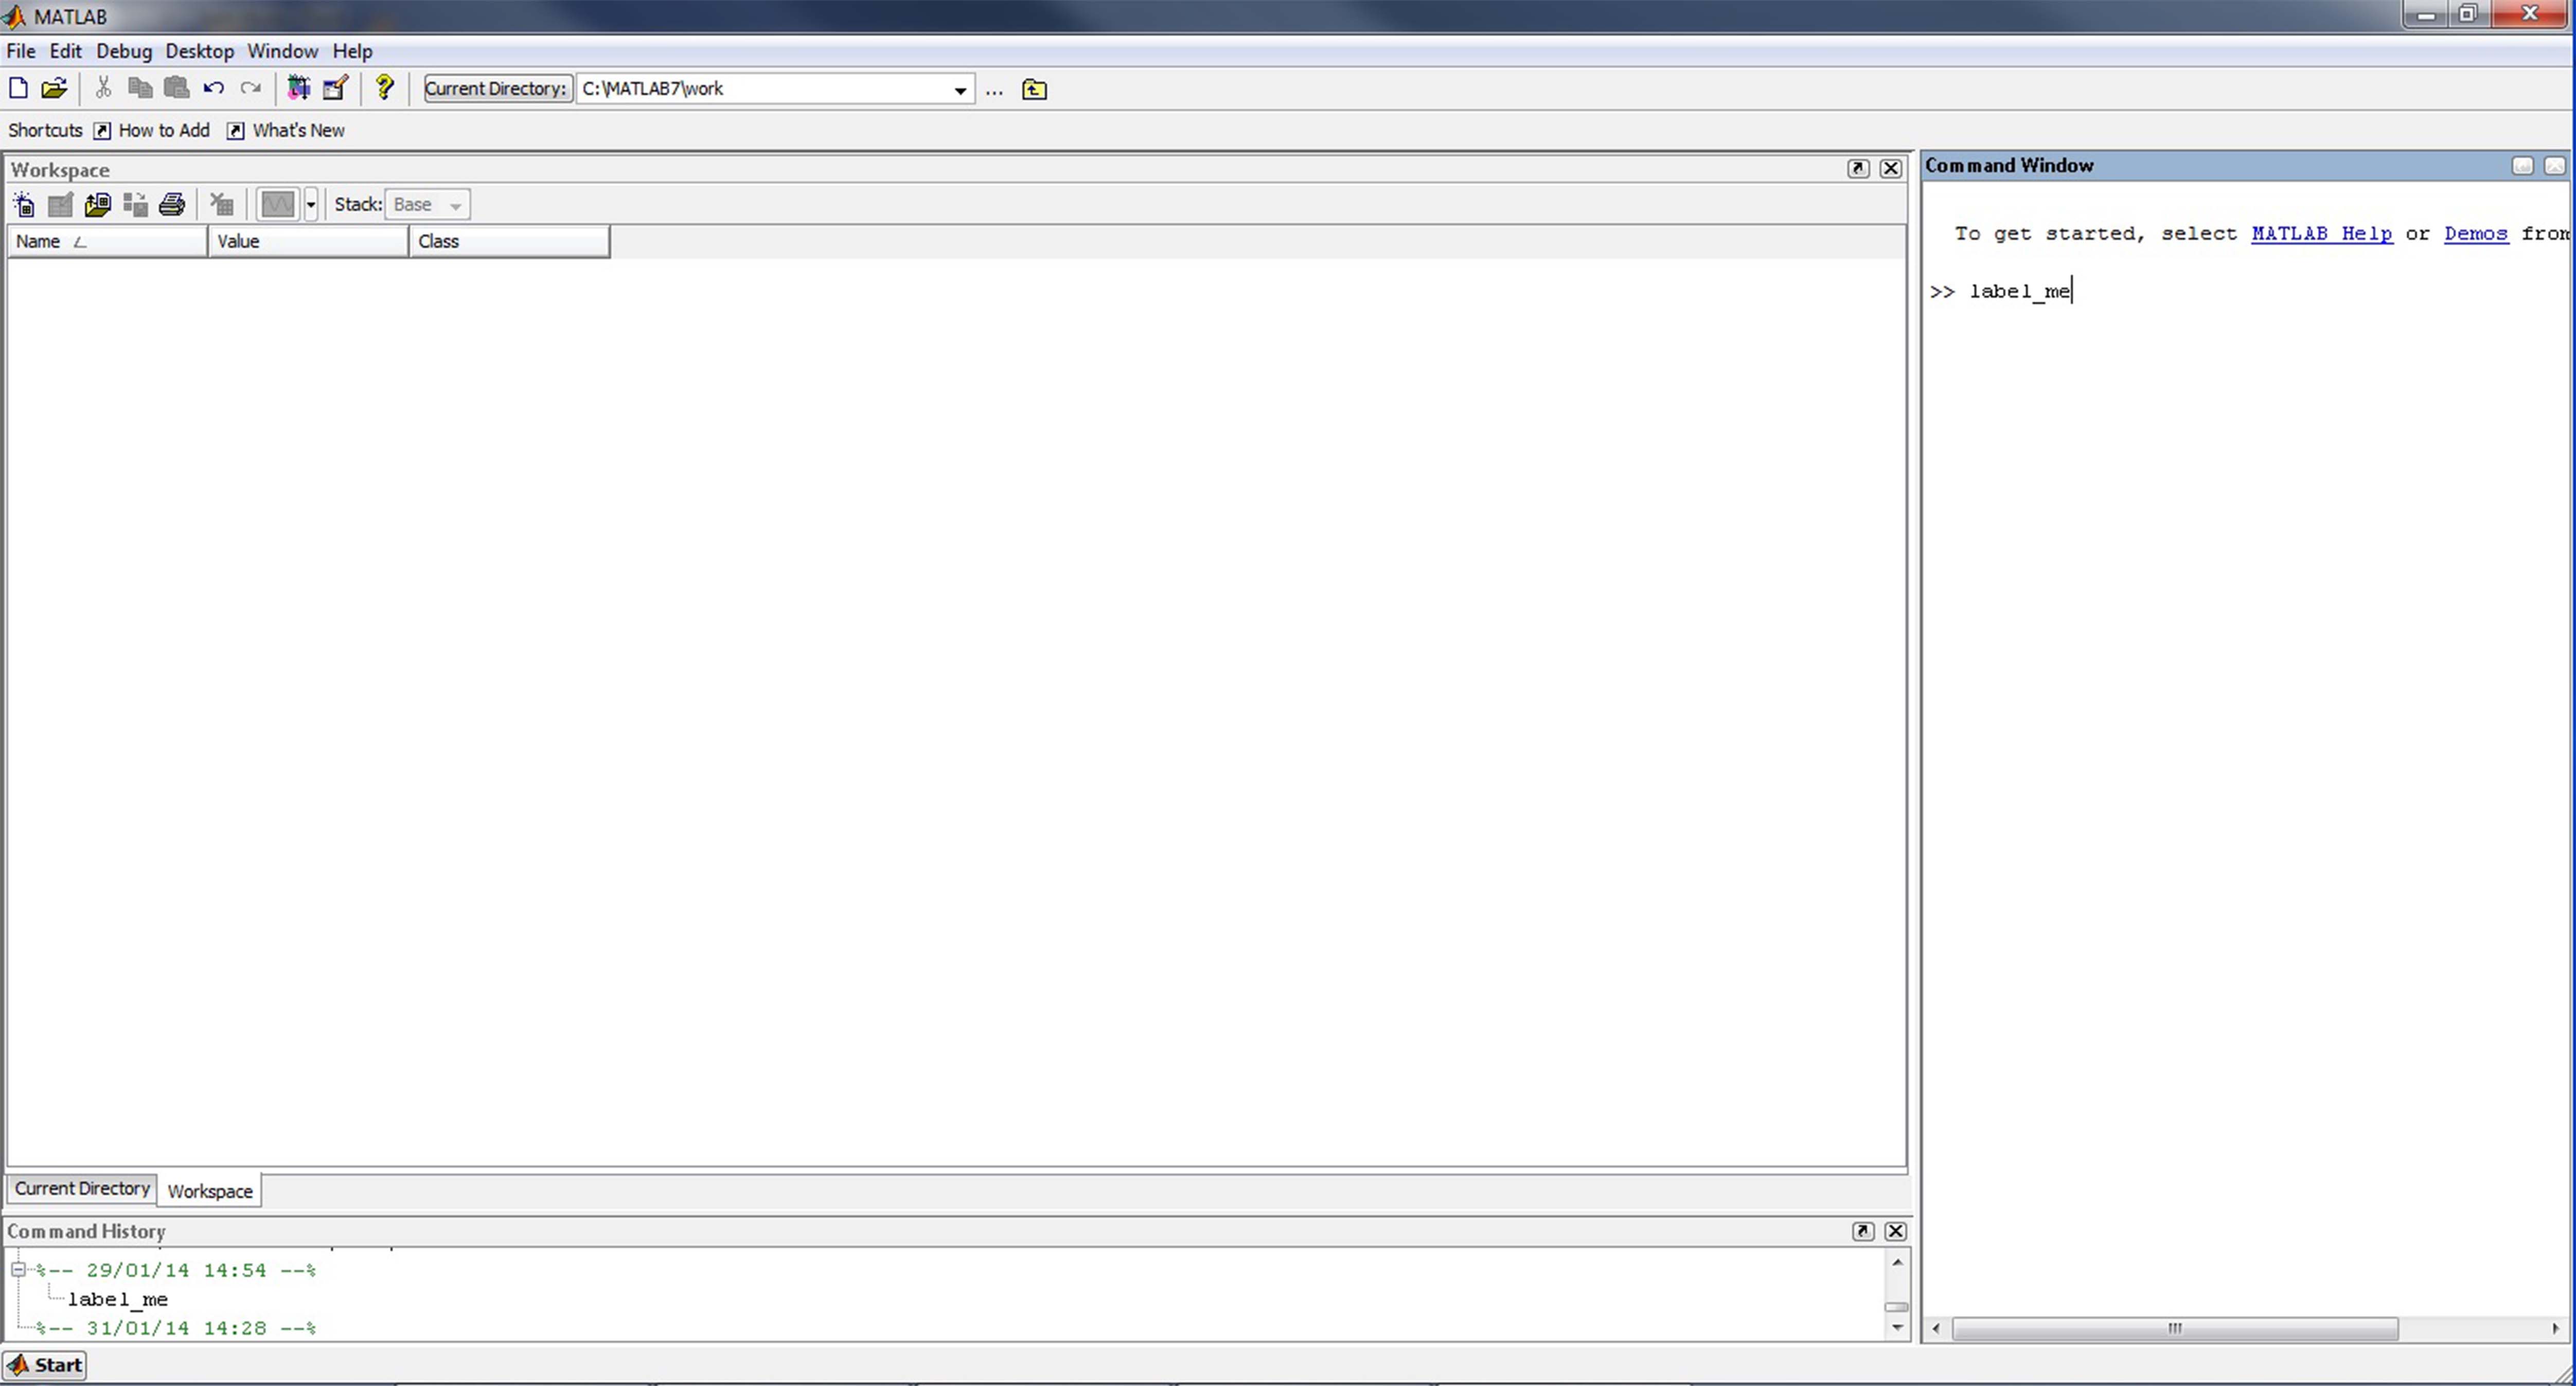The height and width of the screenshot is (1386, 2576).
Task: Sort Workspace by Name column
Action: [107, 241]
